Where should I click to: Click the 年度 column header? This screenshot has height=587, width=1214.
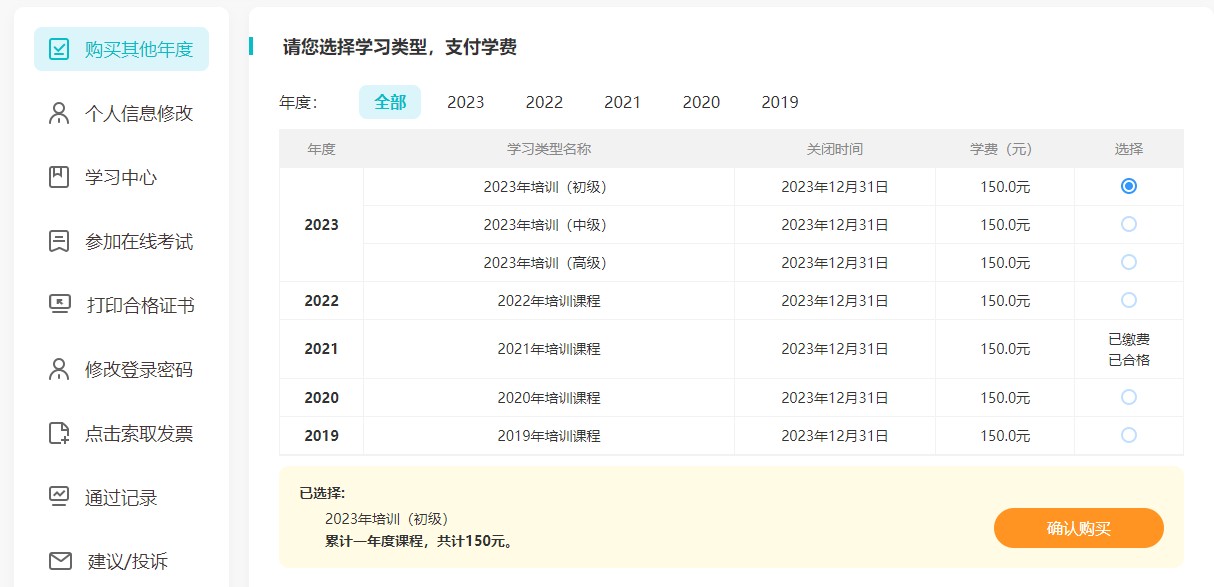pos(322,149)
